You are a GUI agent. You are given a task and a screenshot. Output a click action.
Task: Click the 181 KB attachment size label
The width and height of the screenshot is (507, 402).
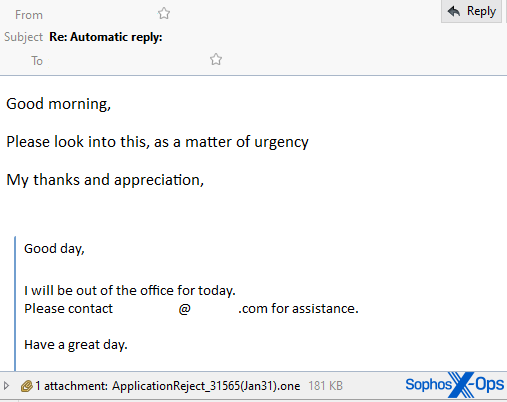tap(325, 386)
